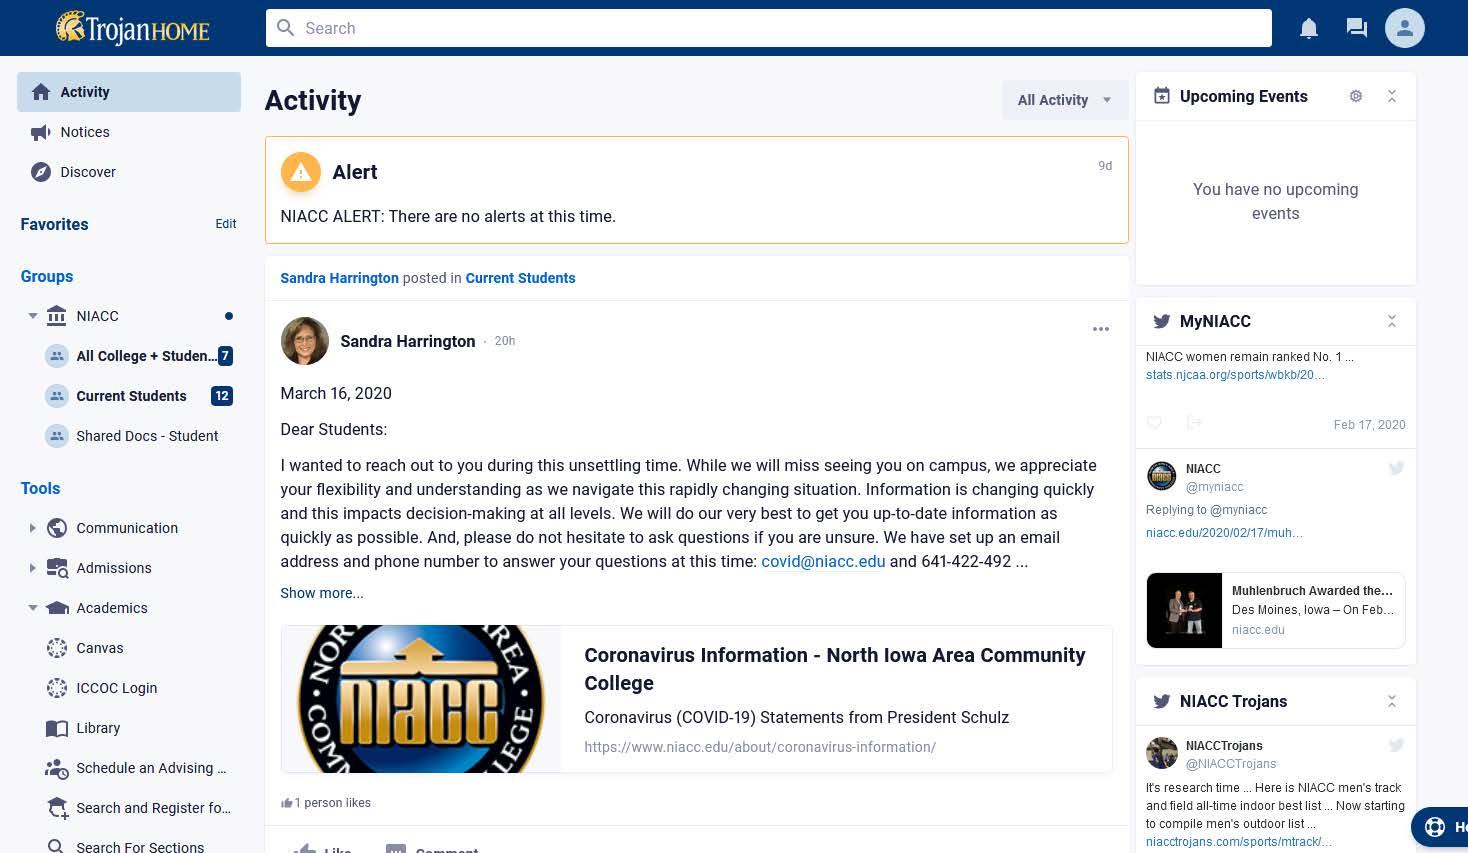
Task: Collapse the Academics tools section
Action: (x=33, y=608)
